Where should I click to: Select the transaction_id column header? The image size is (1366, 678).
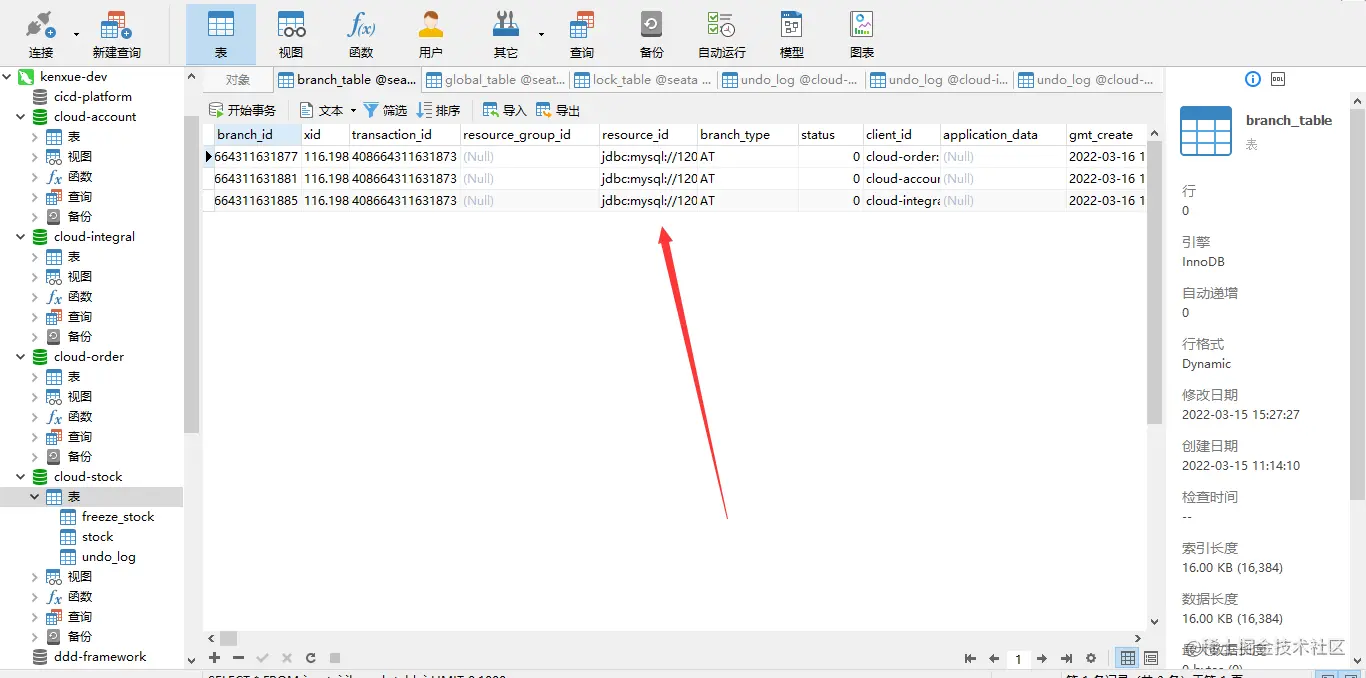click(404, 135)
